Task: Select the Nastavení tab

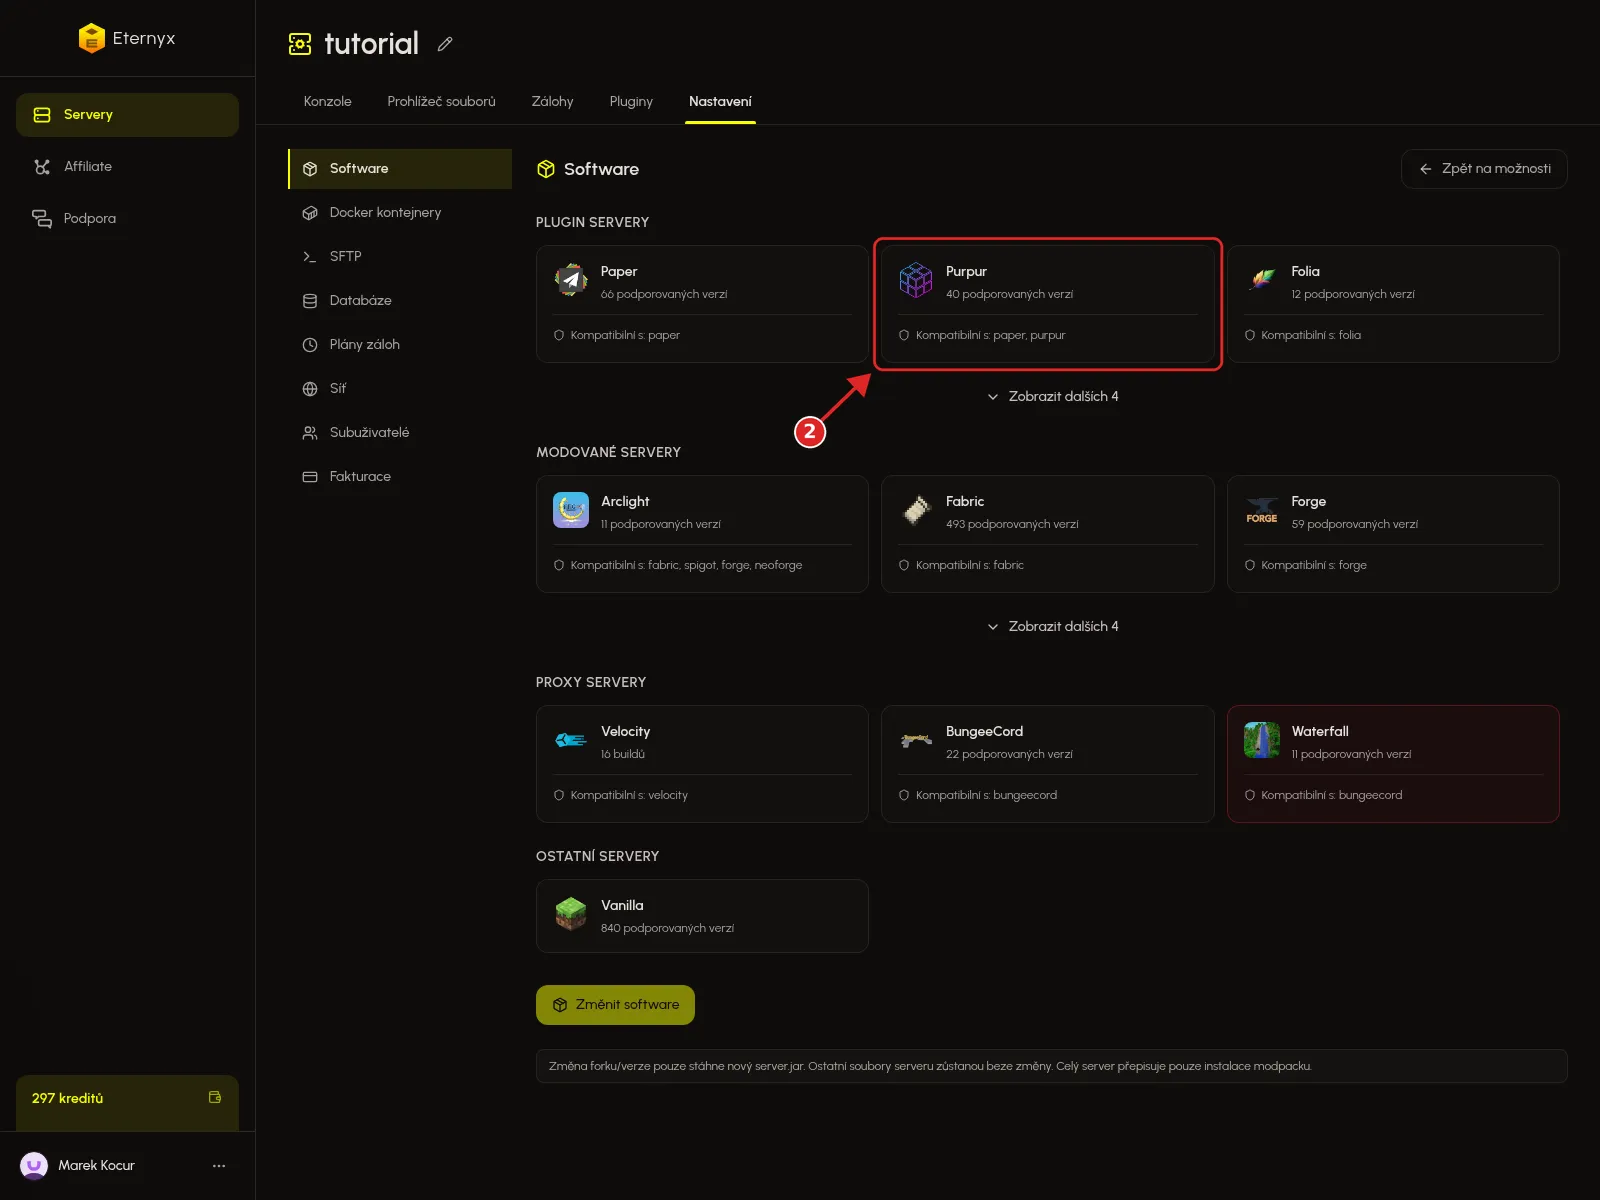Action: [720, 102]
